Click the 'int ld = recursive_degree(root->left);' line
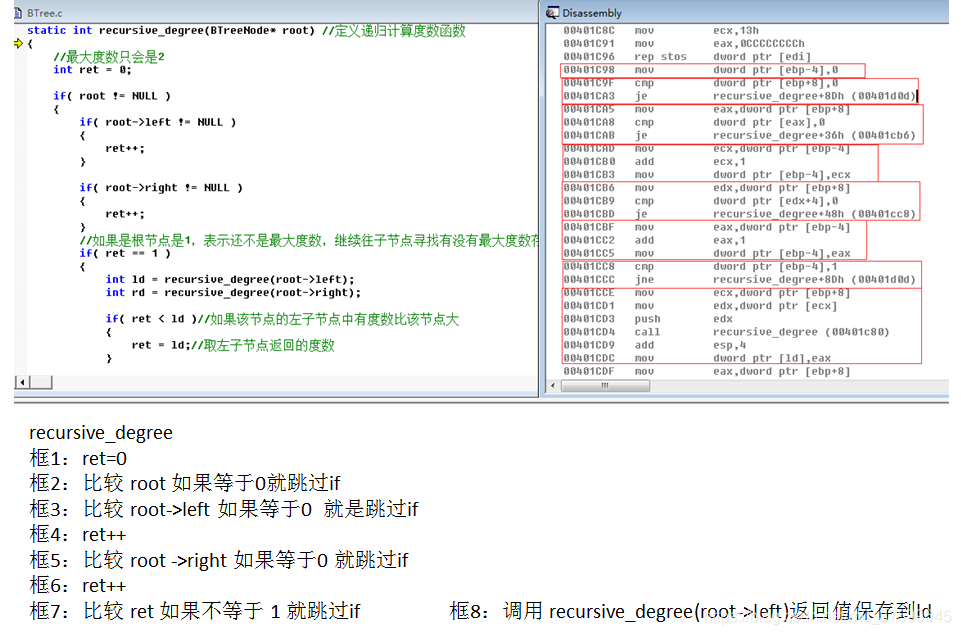The height and width of the screenshot is (635, 961). pyautogui.click(x=230, y=279)
